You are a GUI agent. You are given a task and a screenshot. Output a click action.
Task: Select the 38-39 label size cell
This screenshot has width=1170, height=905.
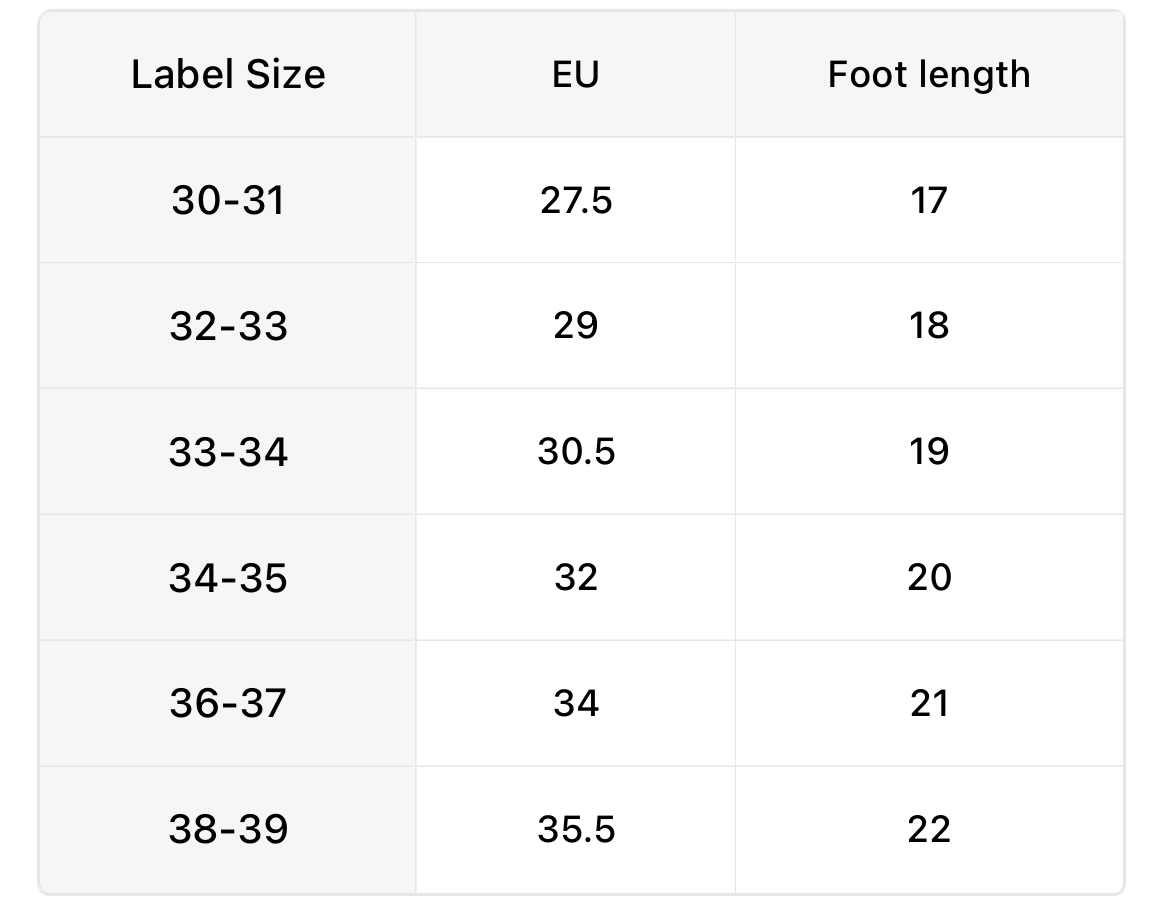point(228,829)
